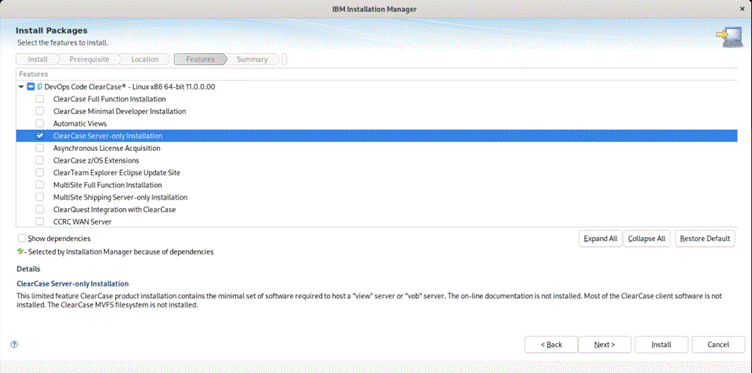Collapse the DevOps Code ClearCase tree node

[21, 87]
